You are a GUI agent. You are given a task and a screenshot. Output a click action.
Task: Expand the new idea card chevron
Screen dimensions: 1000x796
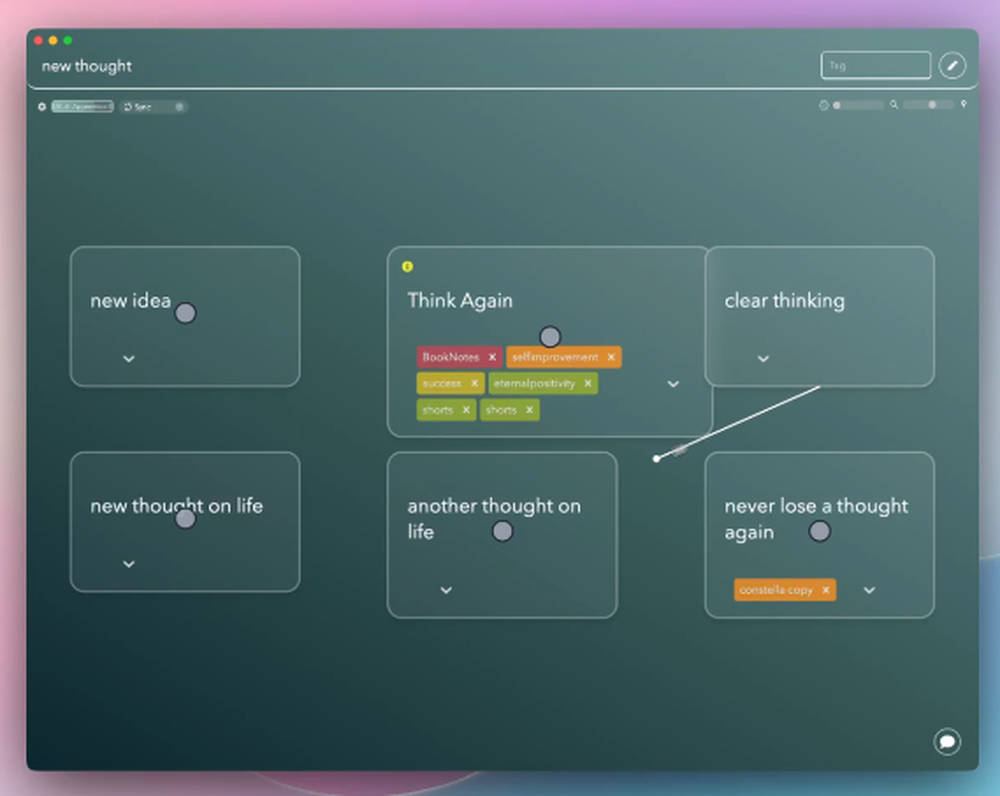click(129, 359)
